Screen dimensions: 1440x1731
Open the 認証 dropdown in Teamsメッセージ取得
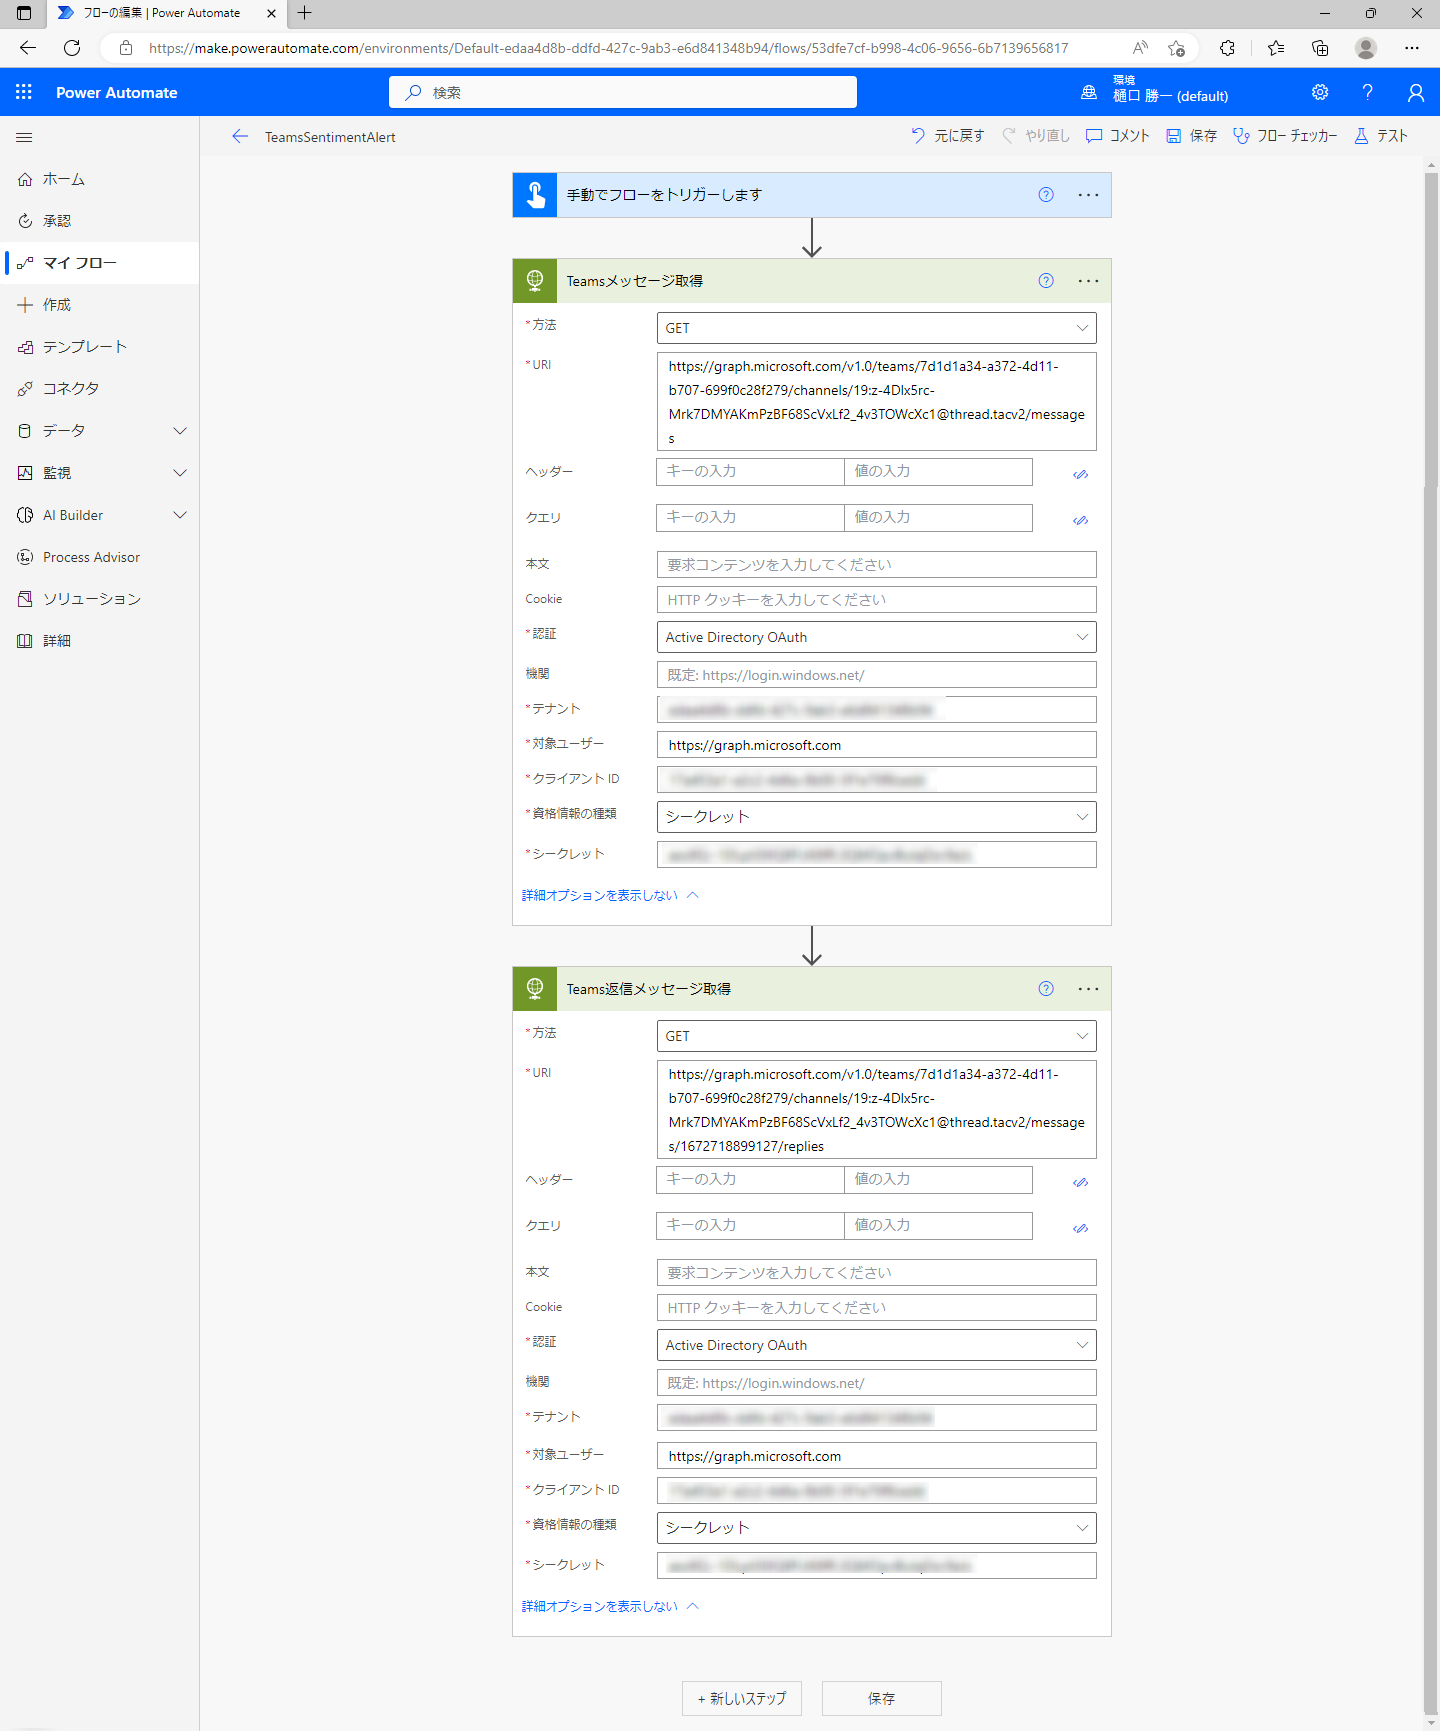click(877, 637)
